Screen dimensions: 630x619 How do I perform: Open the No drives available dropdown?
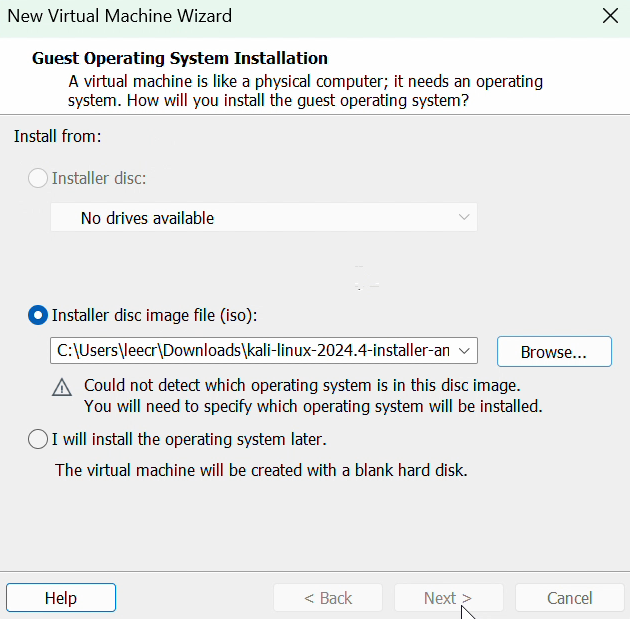pyautogui.click(x=264, y=217)
